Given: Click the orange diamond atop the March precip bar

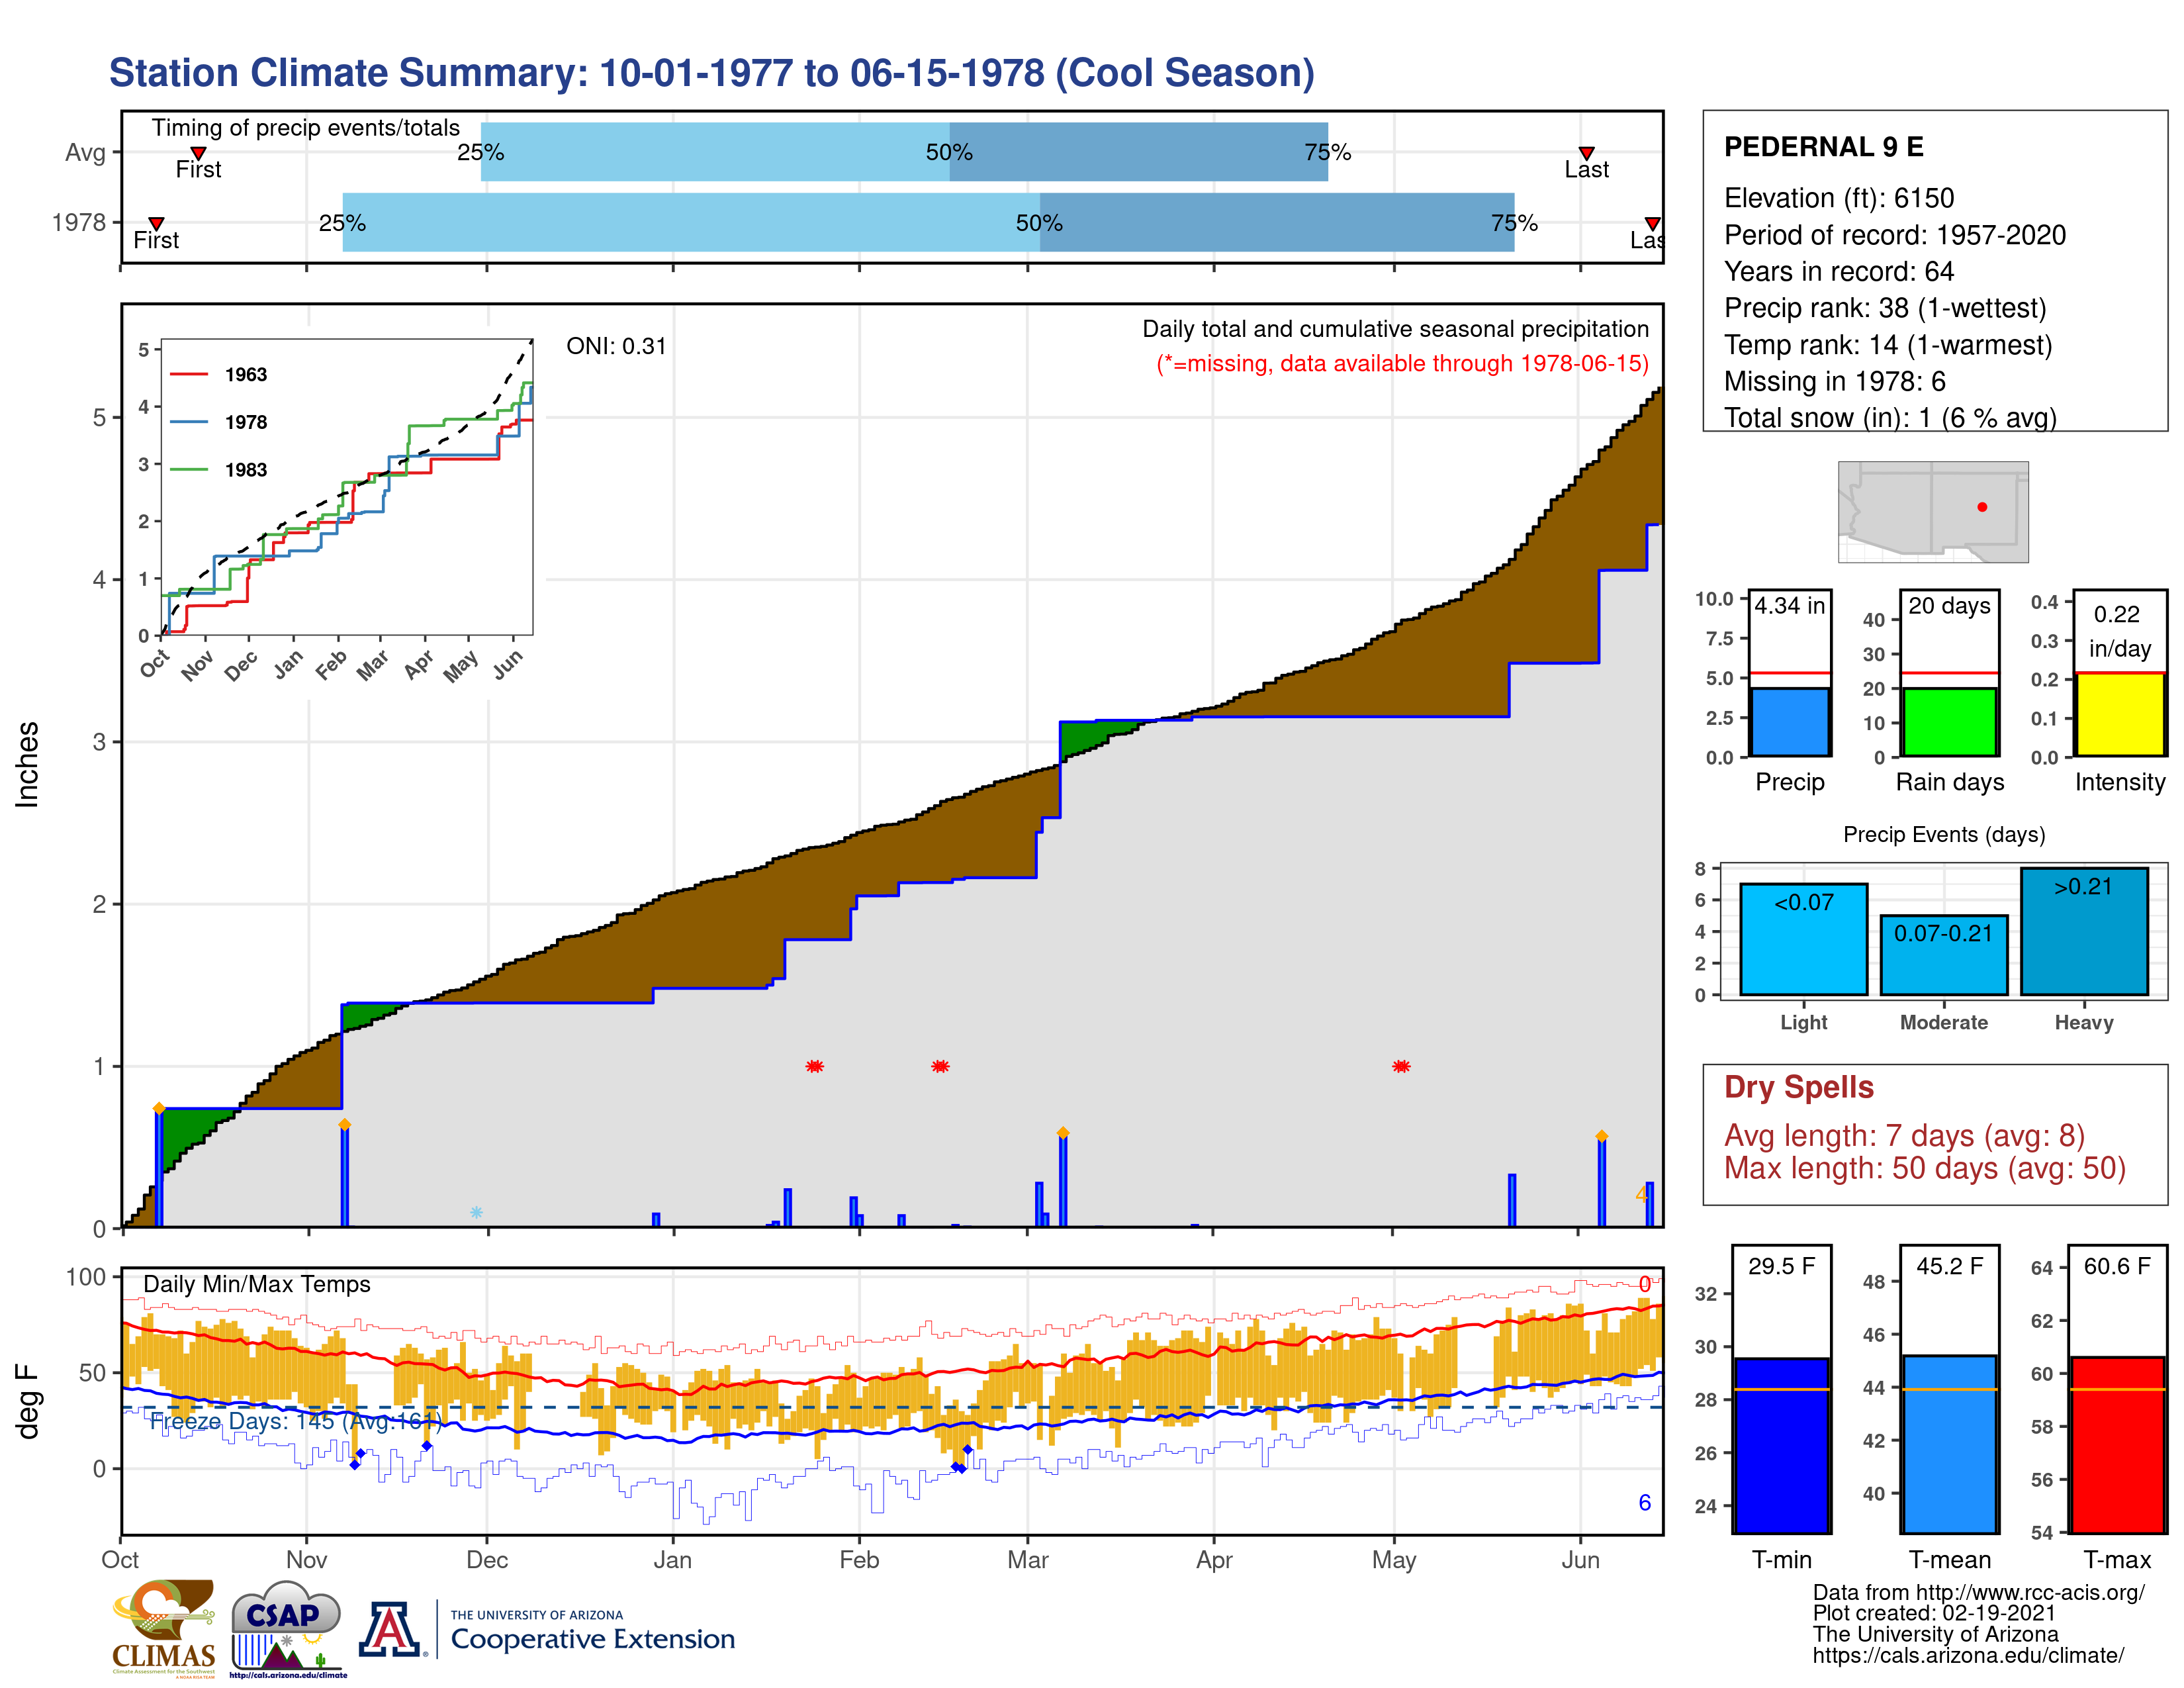Looking at the screenshot, I should (1063, 1133).
